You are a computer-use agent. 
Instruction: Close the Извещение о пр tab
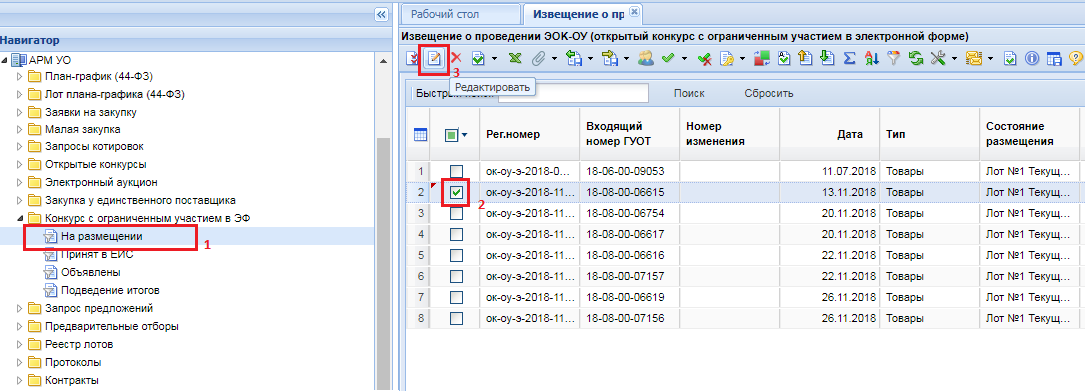pyautogui.click(x=635, y=12)
